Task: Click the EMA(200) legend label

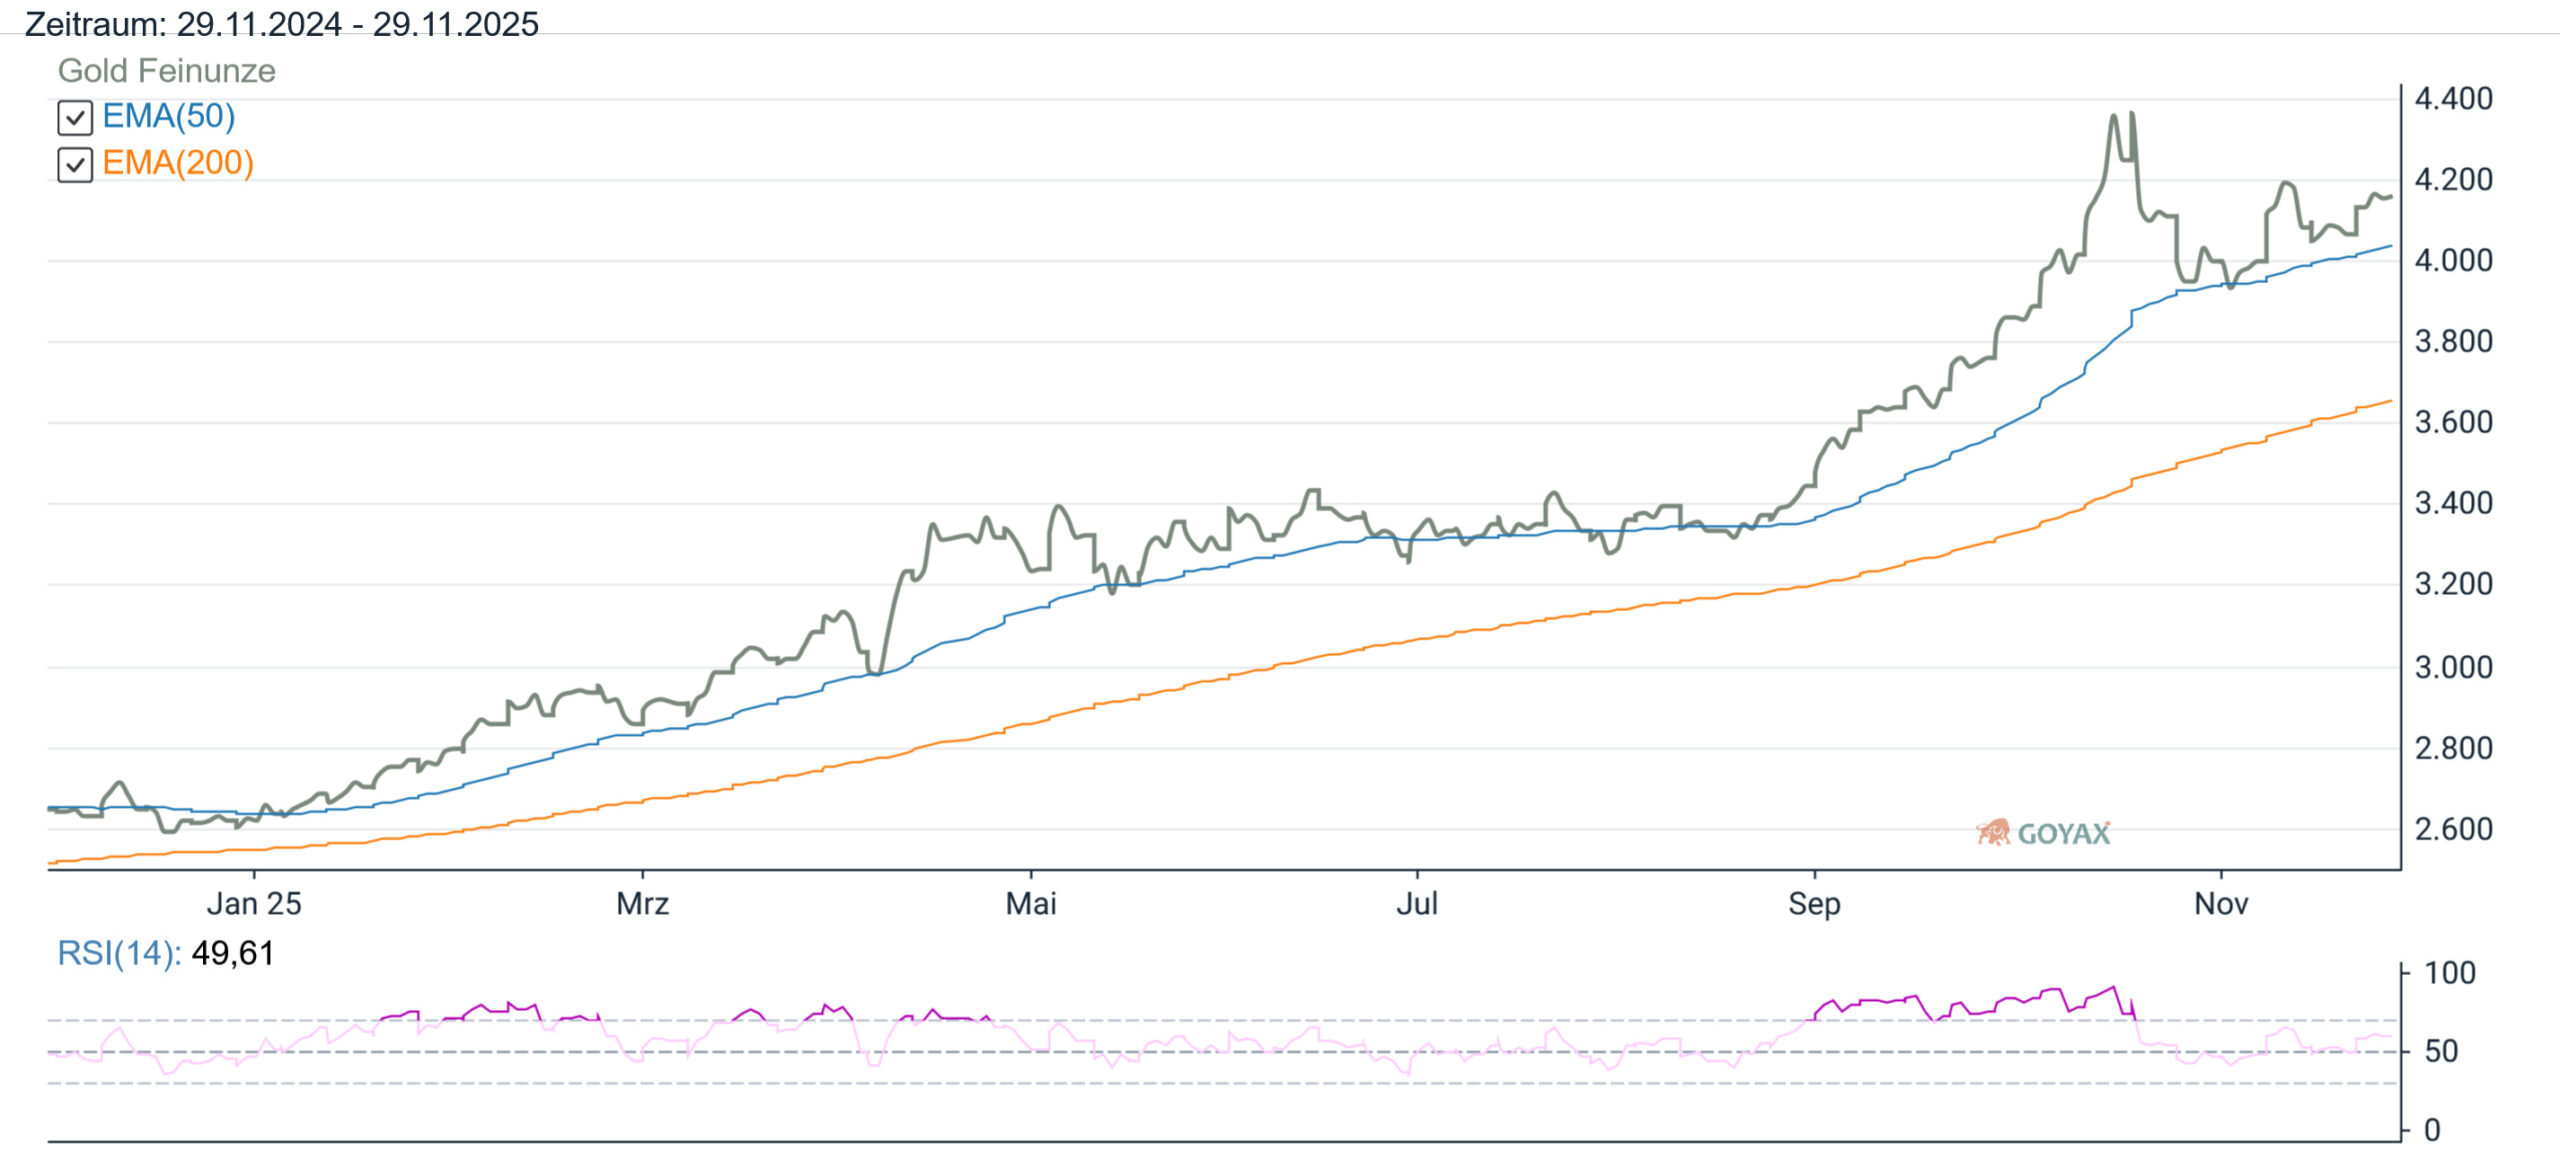Action: tap(178, 163)
